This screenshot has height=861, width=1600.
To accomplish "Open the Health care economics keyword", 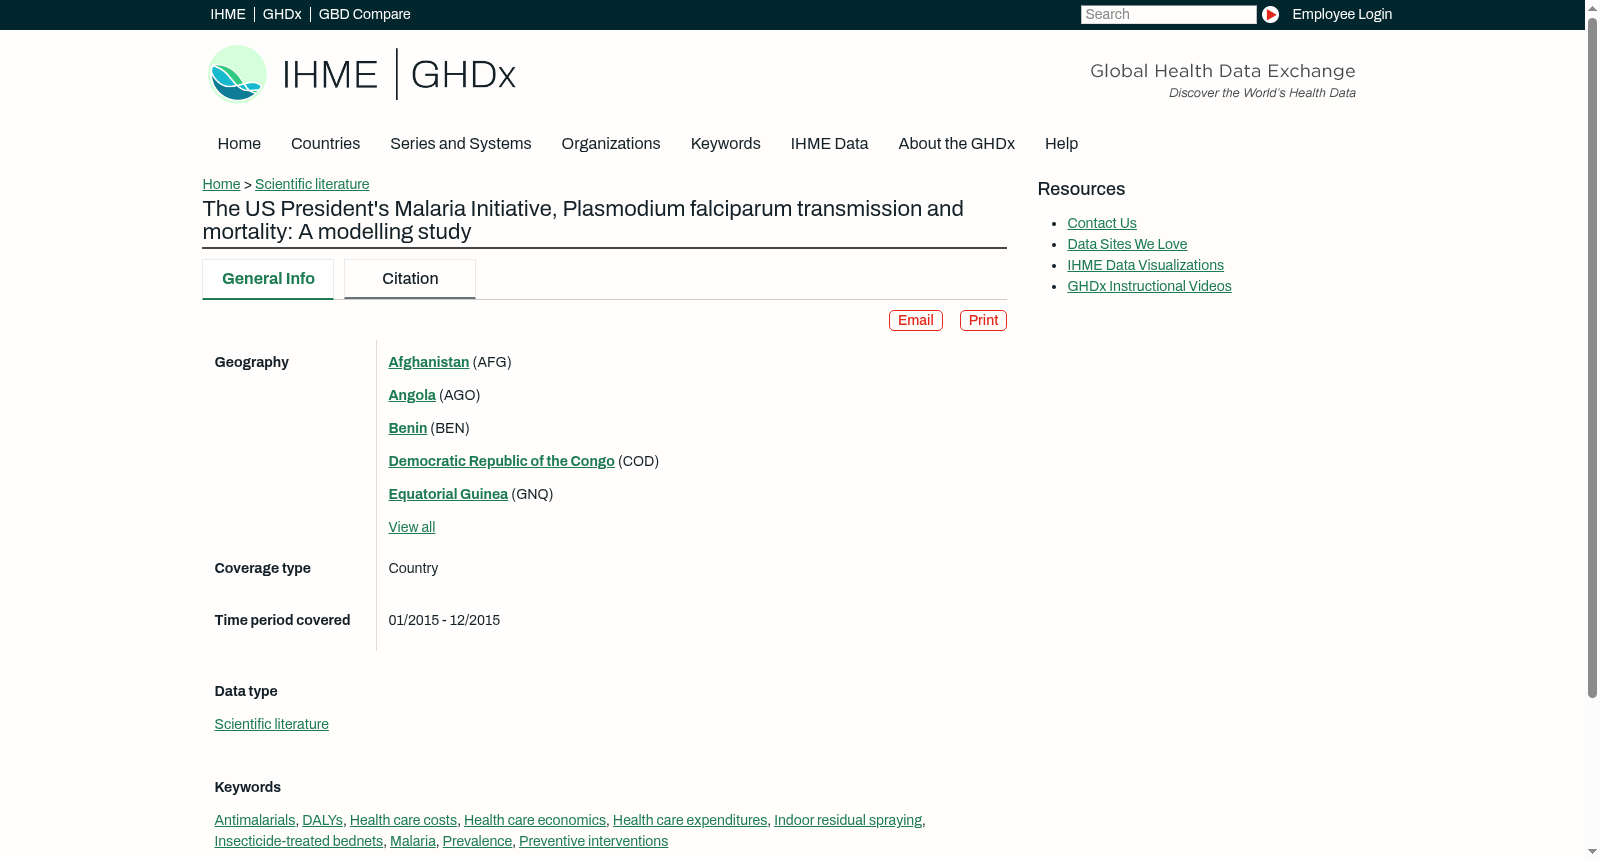I will coord(535,820).
